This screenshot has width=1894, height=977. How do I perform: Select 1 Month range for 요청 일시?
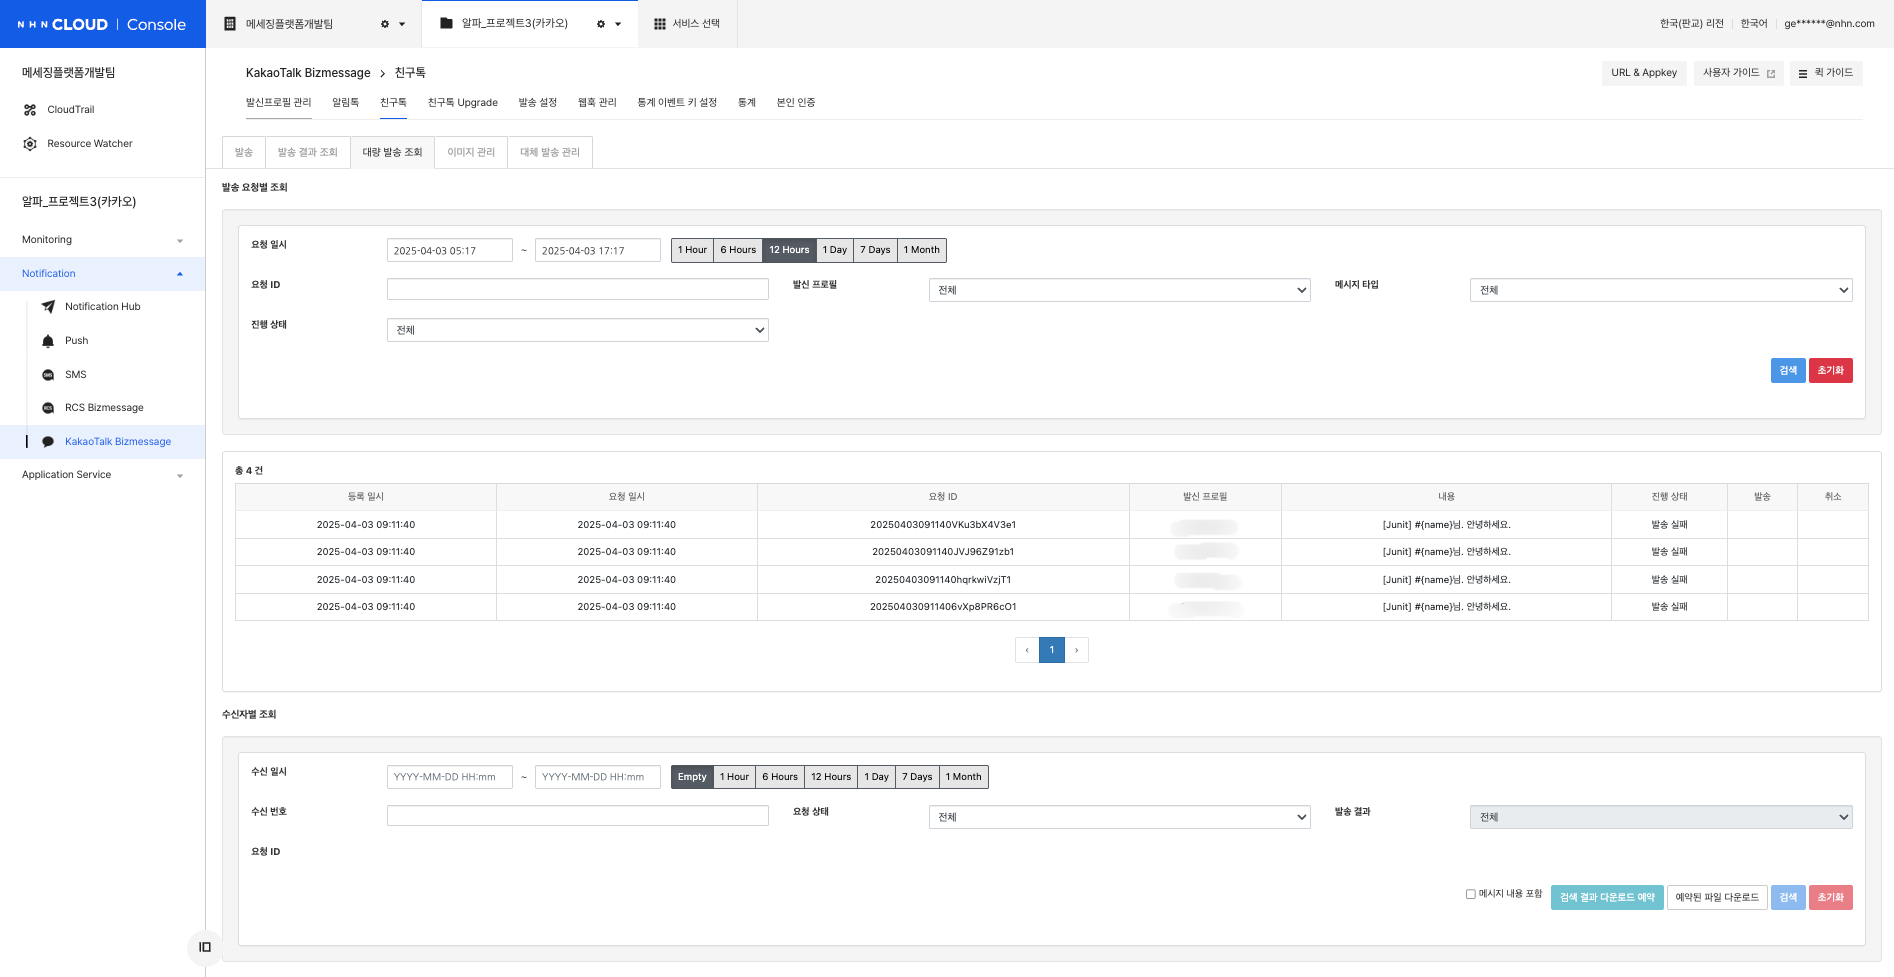[x=922, y=250]
